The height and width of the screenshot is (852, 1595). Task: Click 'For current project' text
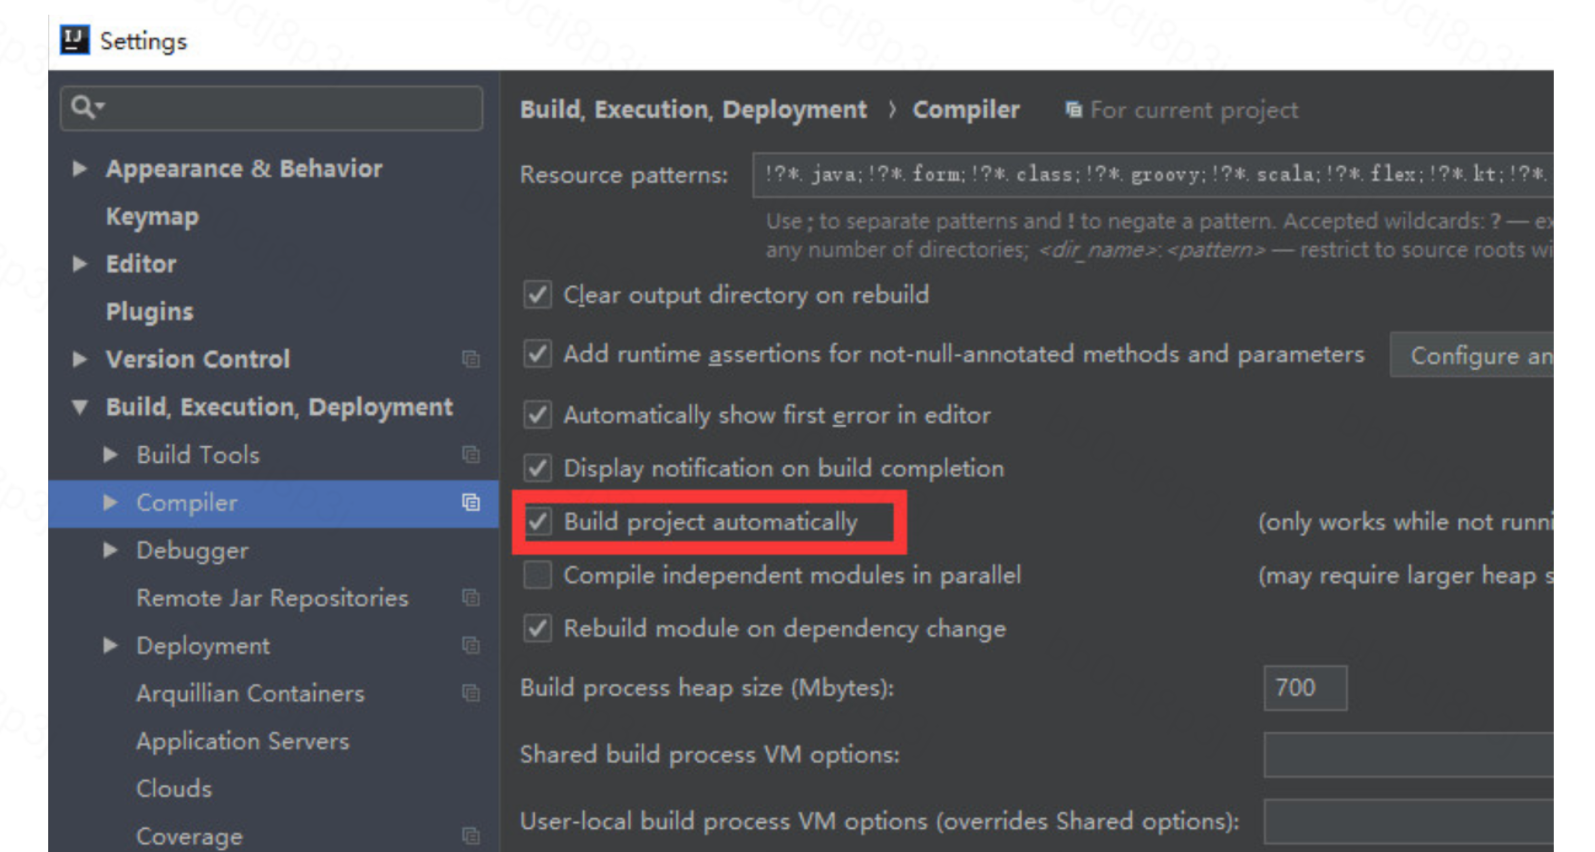coord(1194,110)
